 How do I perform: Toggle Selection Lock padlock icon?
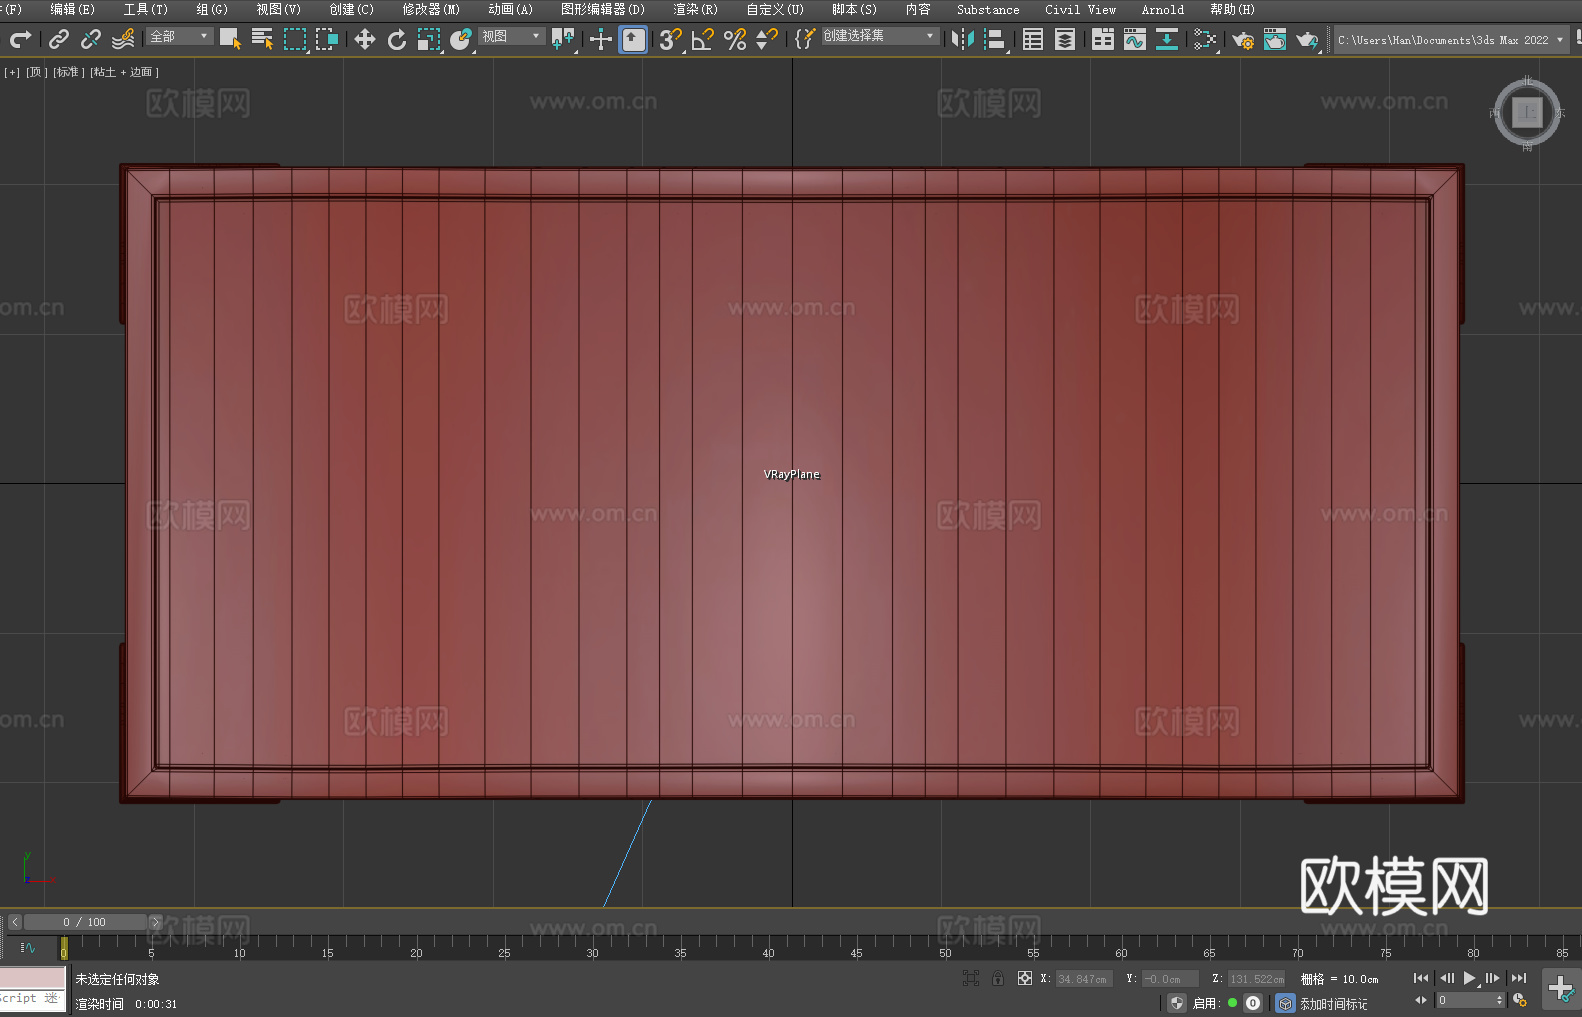[998, 978]
